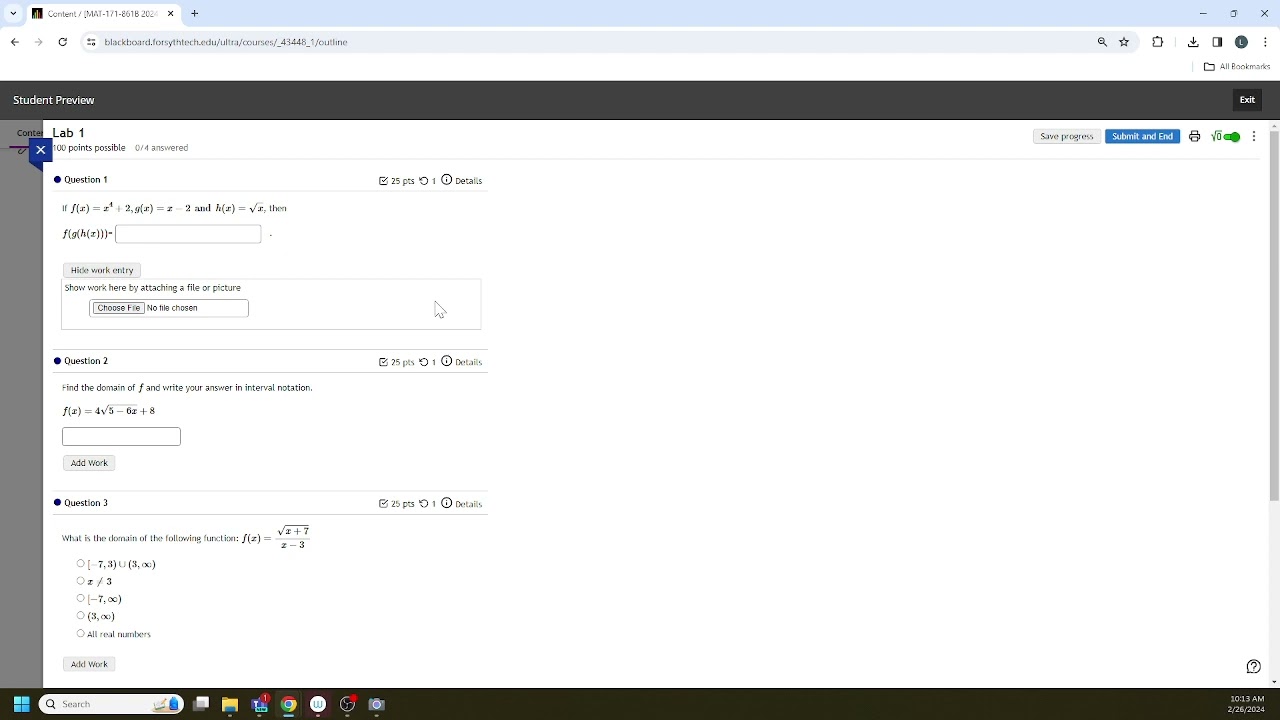Toggle the Chrome side panel icon
Screen dimensions: 1280x720
point(1217,42)
